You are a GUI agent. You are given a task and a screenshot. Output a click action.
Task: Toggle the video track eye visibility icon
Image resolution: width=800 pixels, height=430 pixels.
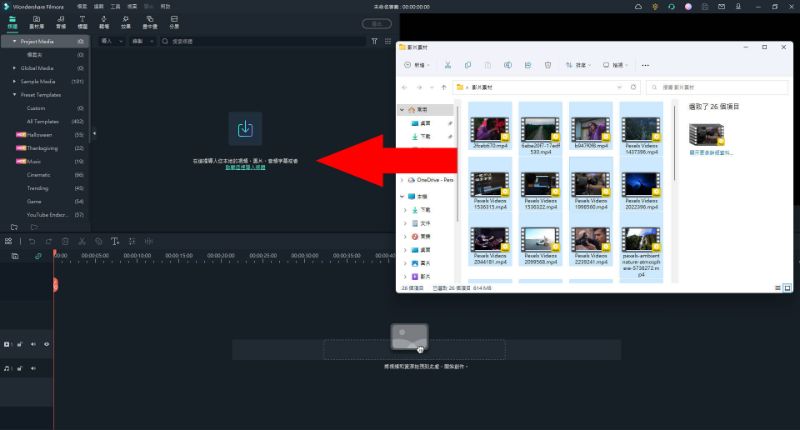click(x=46, y=344)
